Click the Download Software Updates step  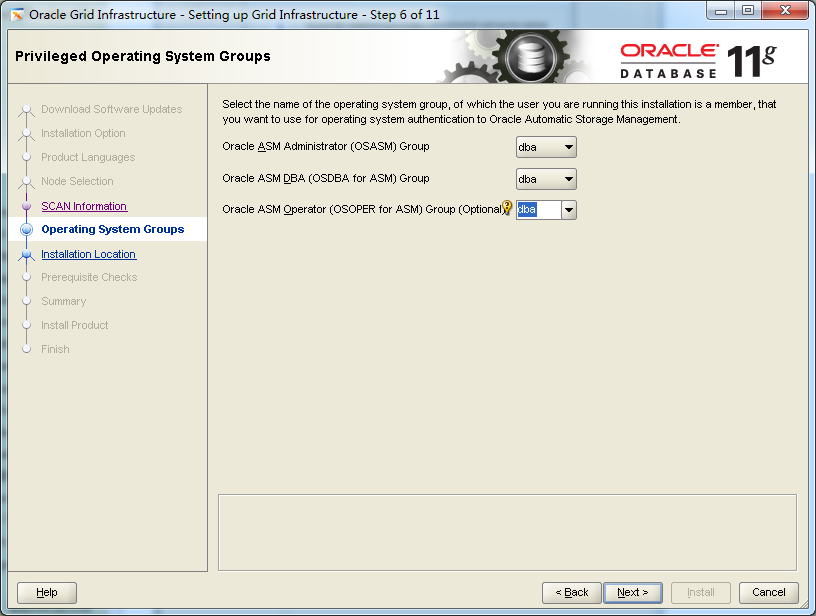point(111,109)
